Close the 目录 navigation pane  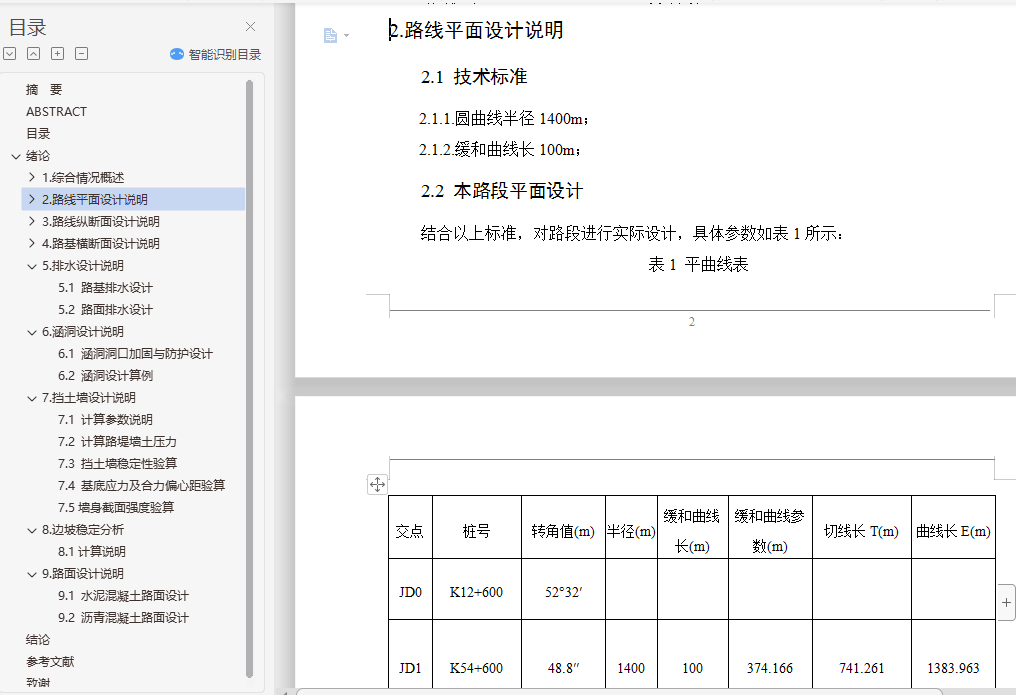tap(250, 27)
